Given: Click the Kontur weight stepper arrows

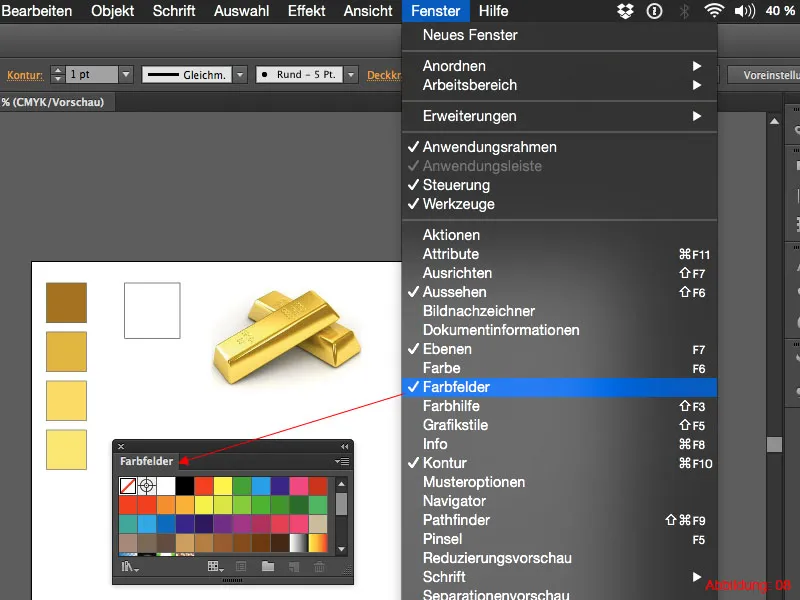Looking at the screenshot, I should (58, 74).
